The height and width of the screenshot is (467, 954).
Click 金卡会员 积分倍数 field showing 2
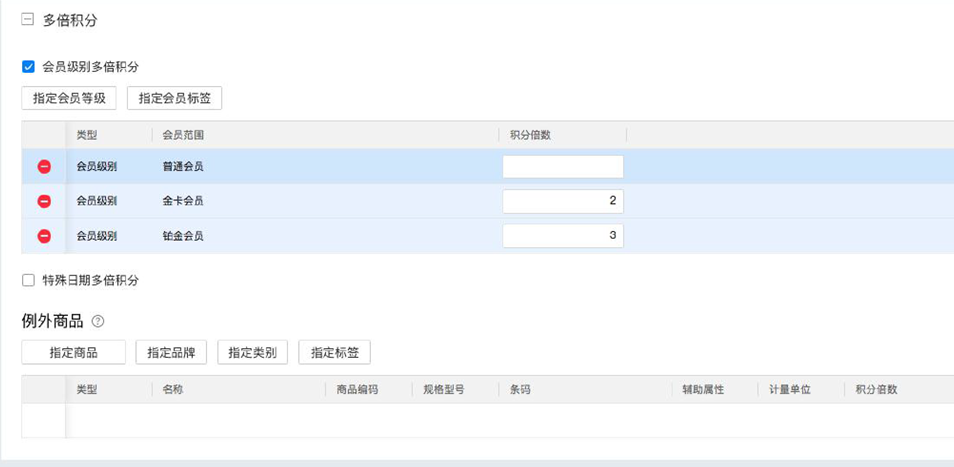point(562,201)
